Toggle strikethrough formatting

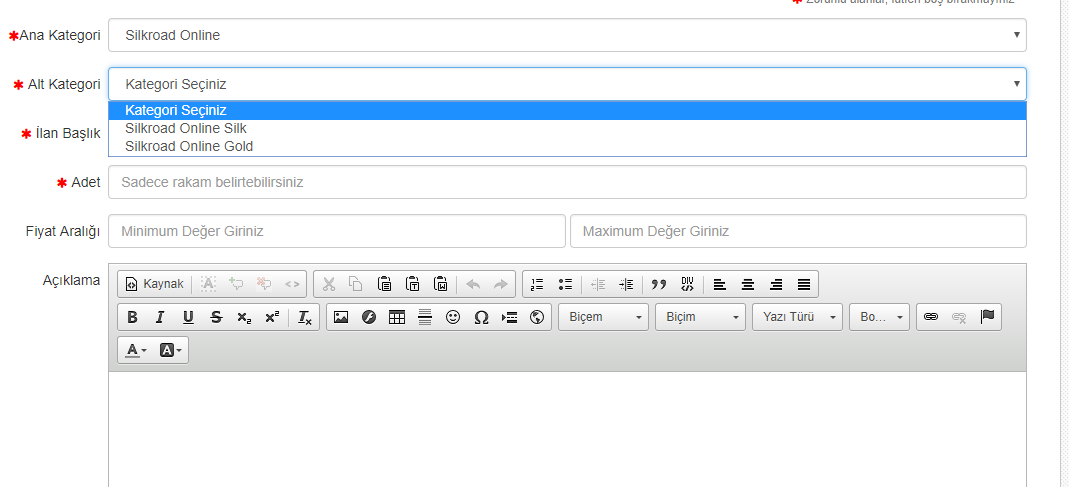pos(216,317)
